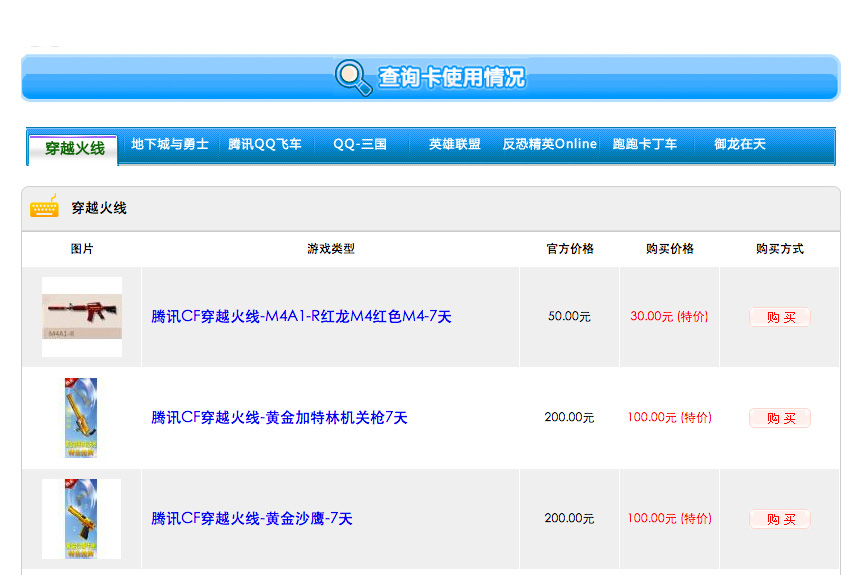
Task: Click the golden Desert Eagle thumbnail
Action: click(x=81, y=519)
